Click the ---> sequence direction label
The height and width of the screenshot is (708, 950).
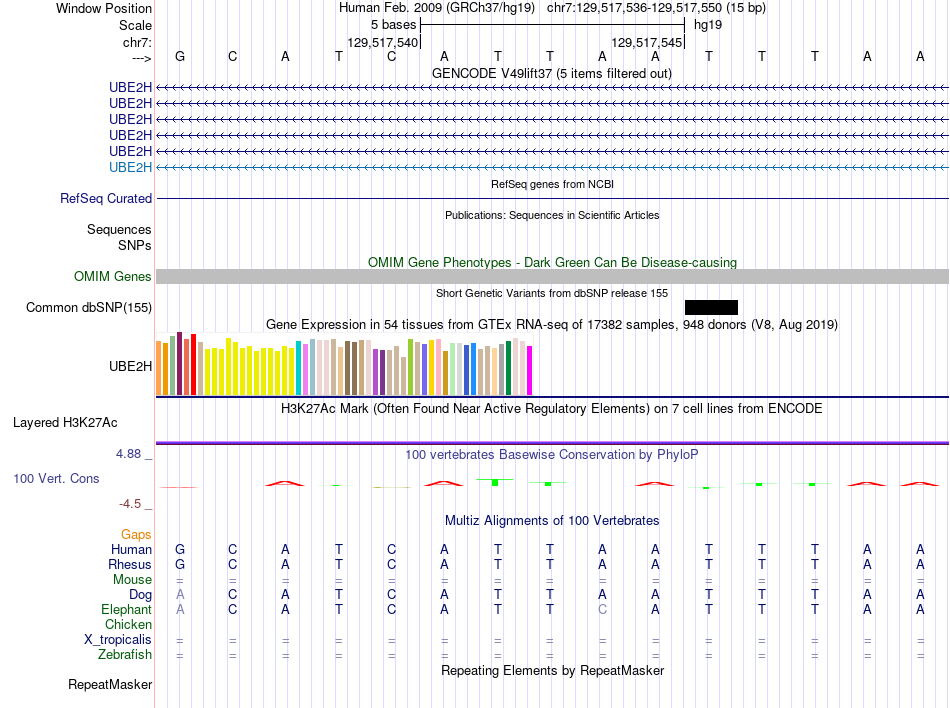coord(142,58)
